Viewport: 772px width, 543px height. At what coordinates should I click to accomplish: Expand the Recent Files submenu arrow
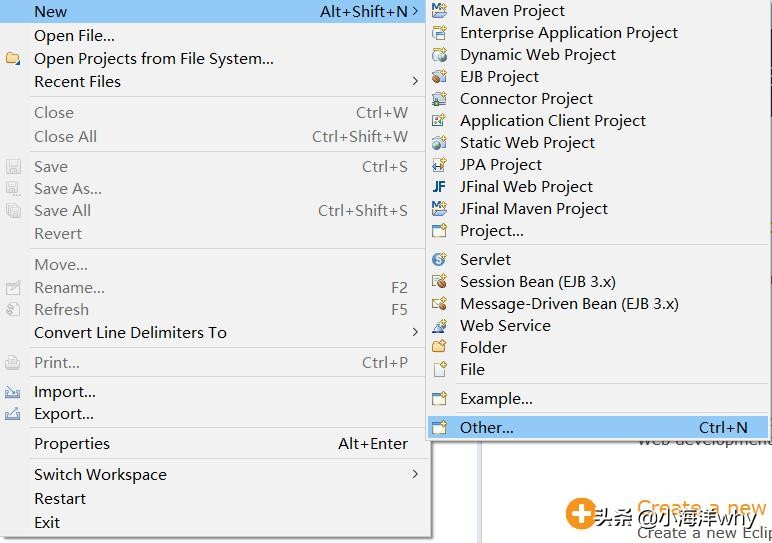pyautogui.click(x=415, y=81)
